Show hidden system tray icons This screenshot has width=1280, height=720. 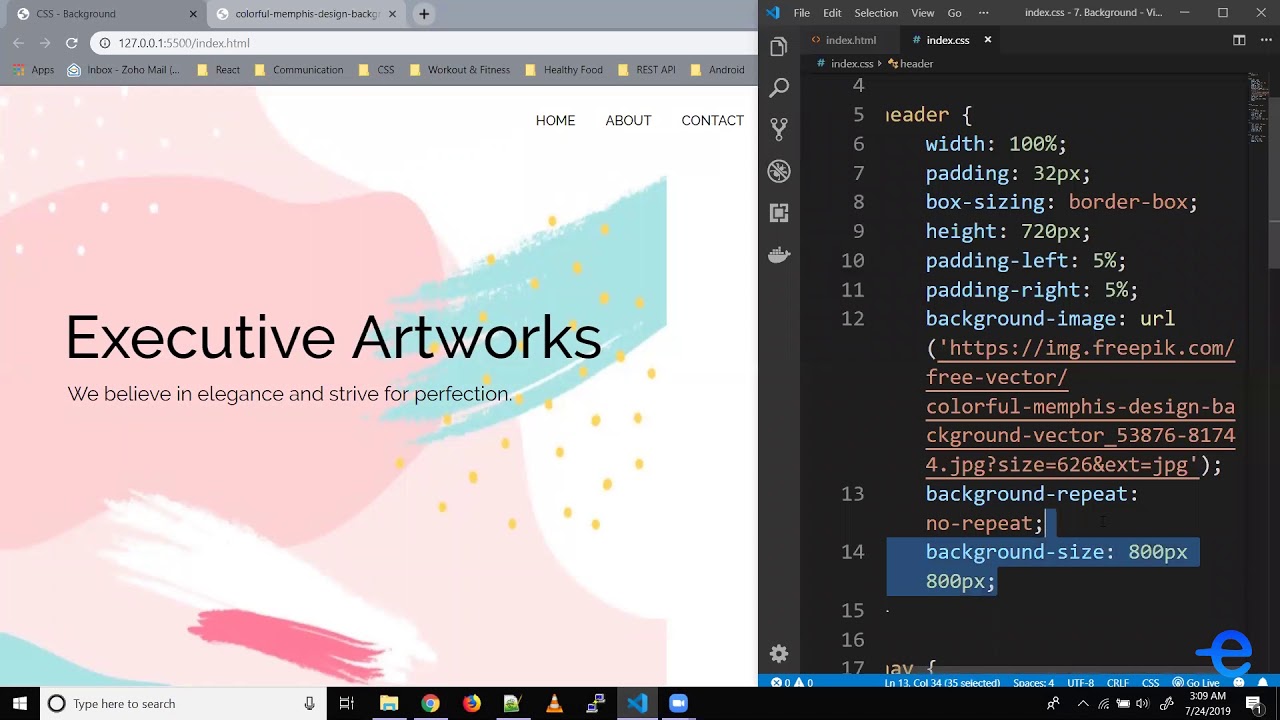(x=1083, y=704)
